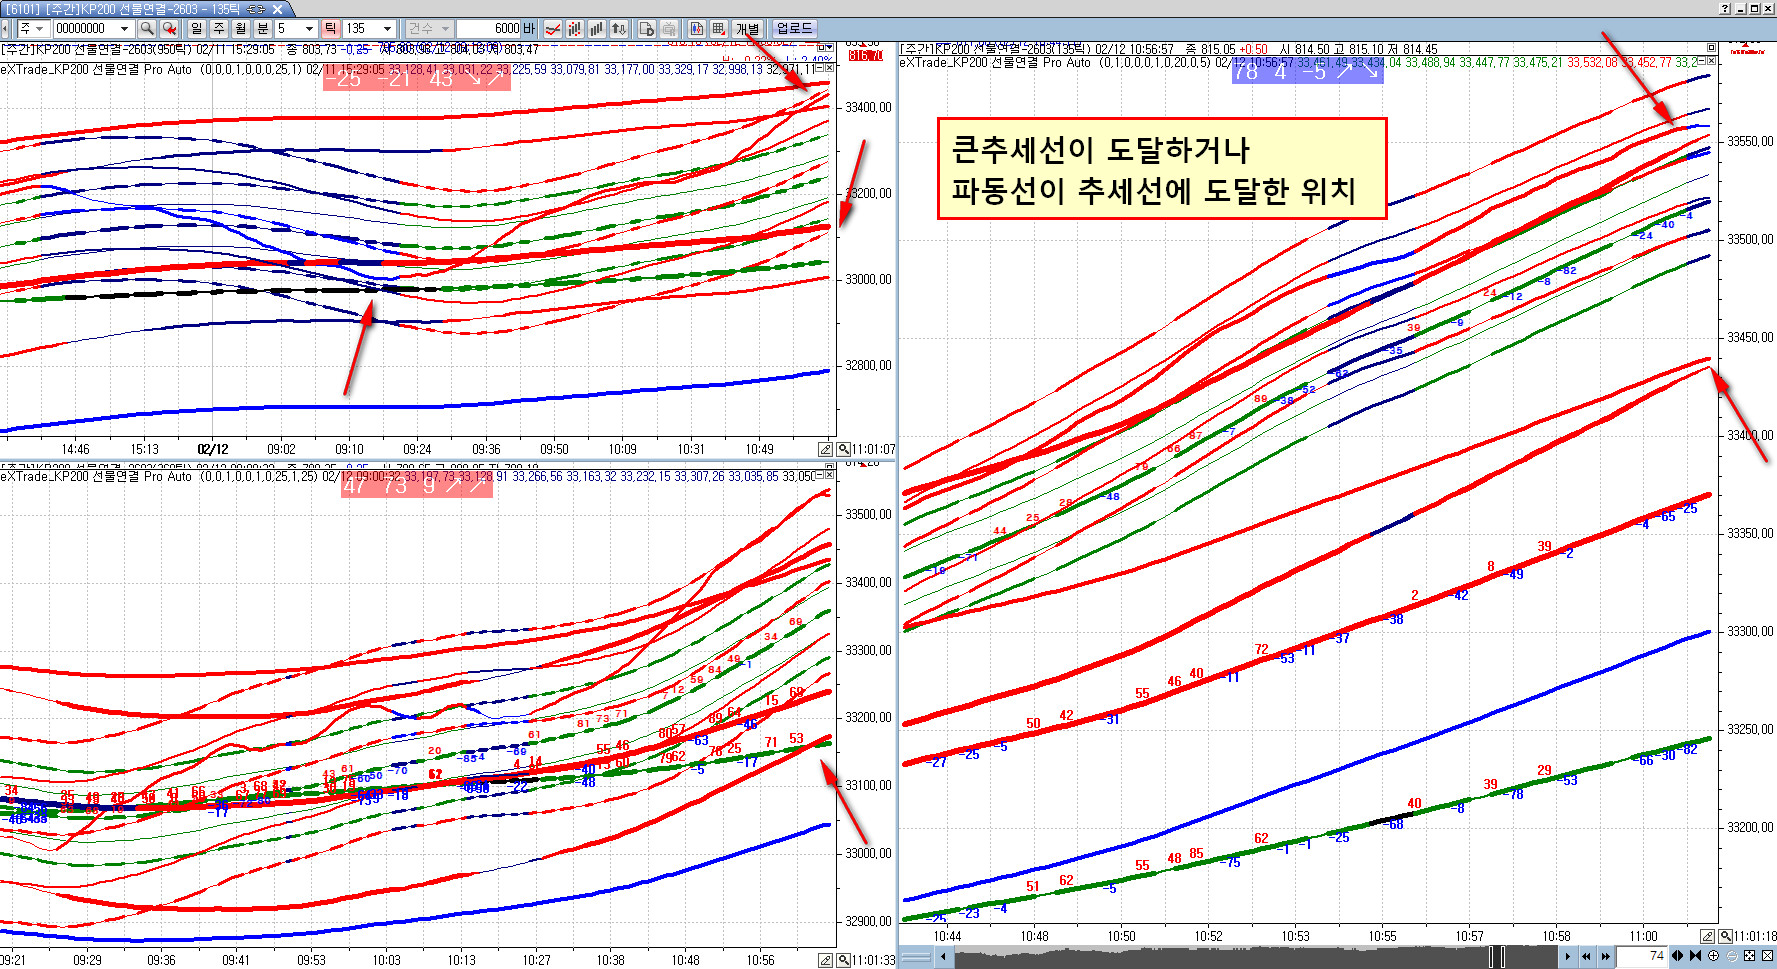Click the up-down arrows icon in toolbar
The width and height of the screenshot is (1777, 969).
click(x=618, y=29)
